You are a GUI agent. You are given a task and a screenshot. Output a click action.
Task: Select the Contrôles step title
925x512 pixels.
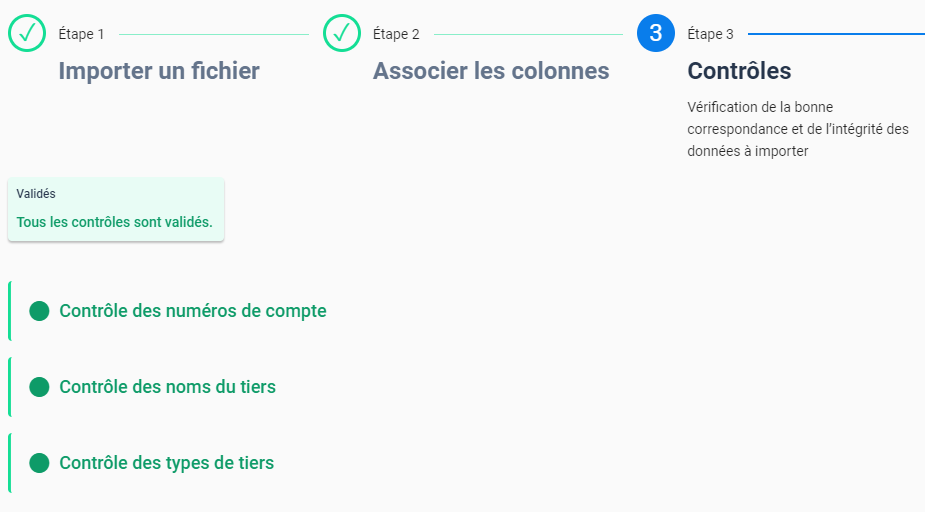coord(739,71)
